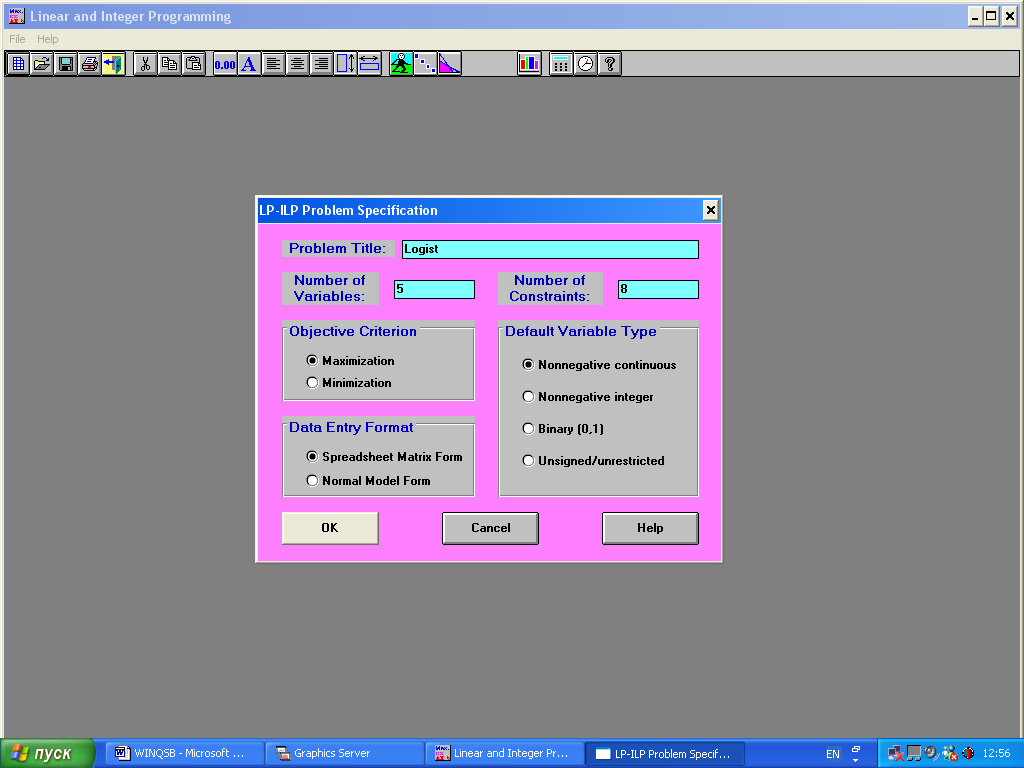Select the center alignment icon
The image size is (1024, 768).
point(297,64)
